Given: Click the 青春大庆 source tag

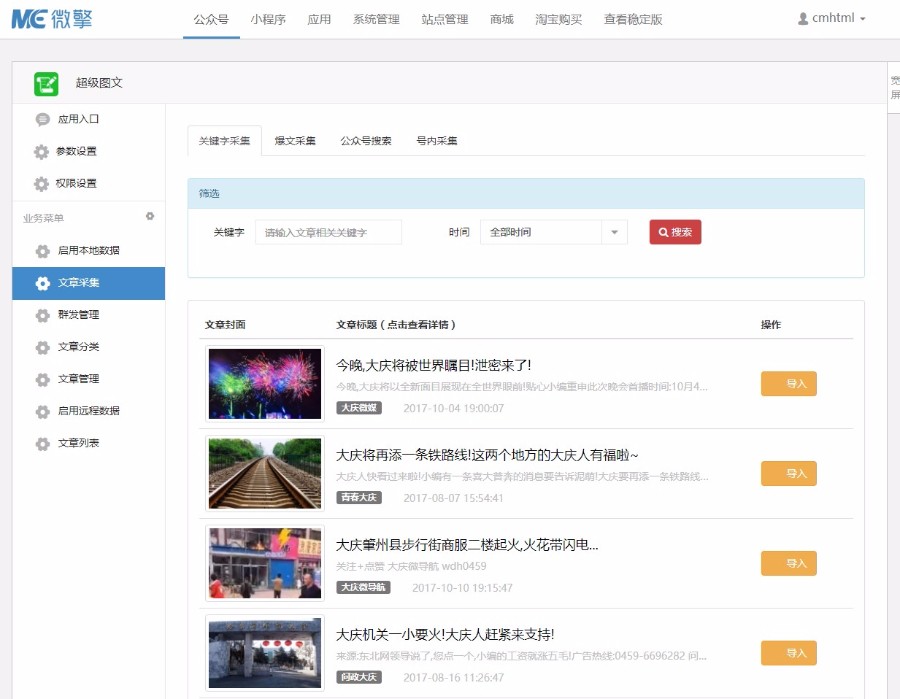Looking at the screenshot, I should pos(359,498).
